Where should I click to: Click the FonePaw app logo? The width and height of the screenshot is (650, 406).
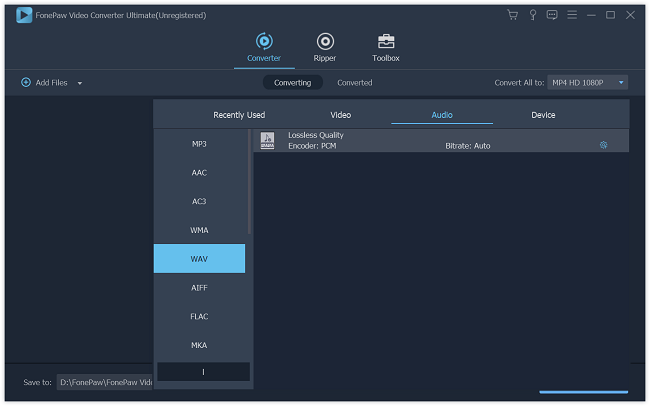click(x=24, y=15)
